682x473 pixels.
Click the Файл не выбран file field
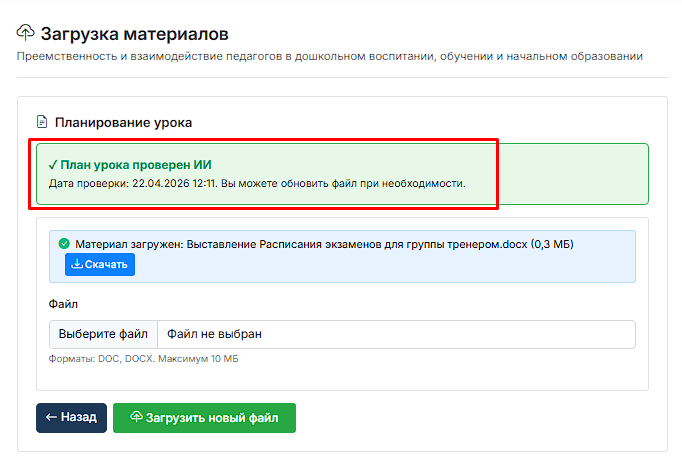coord(396,334)
